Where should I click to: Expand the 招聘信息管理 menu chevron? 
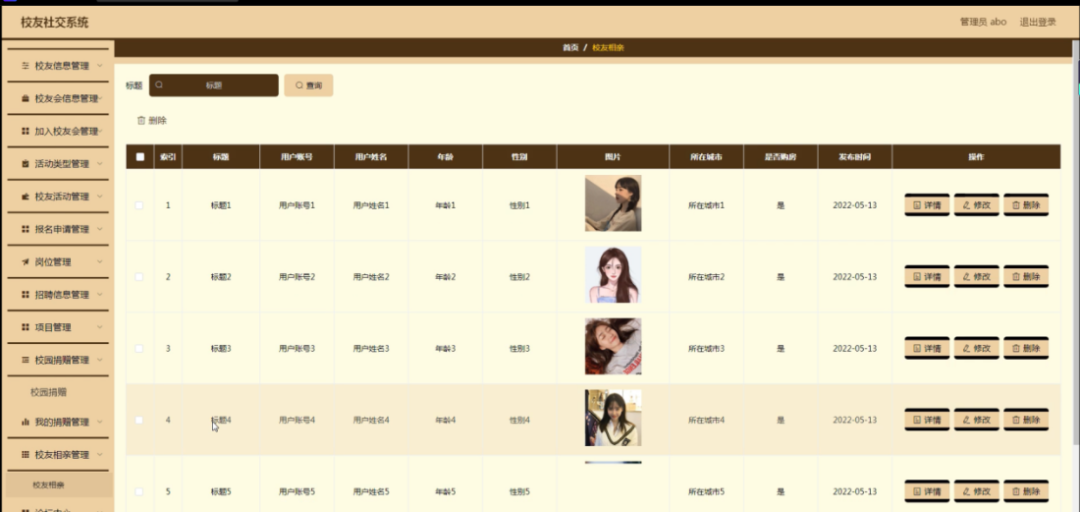click(x=101, y=294)
